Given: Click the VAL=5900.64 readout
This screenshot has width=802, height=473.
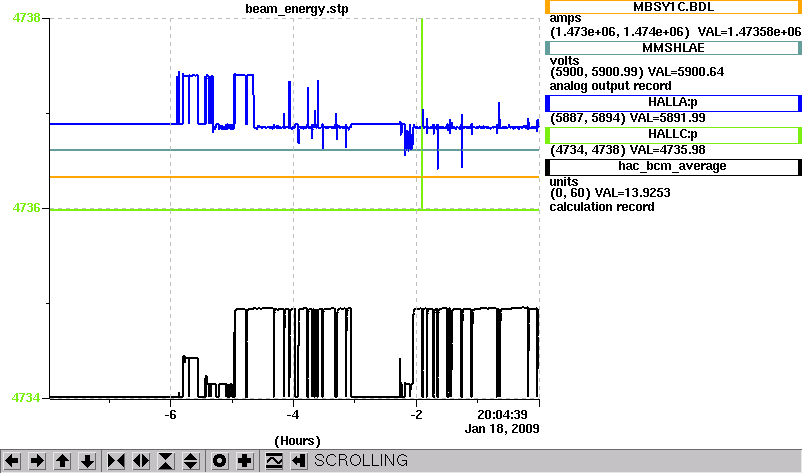Looking at the screenshot, I should 686,72.
